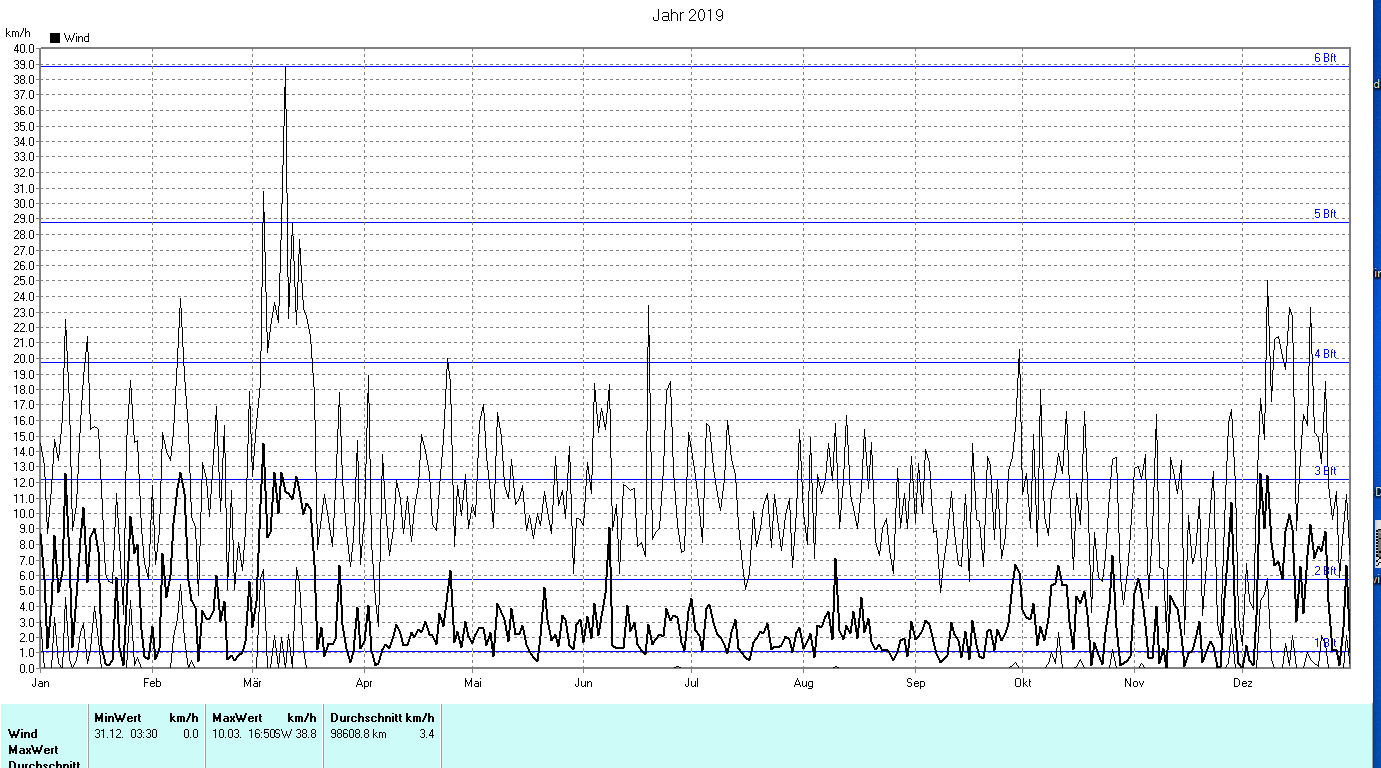Click the km/h unit label above the y-axis
Viewport: 1381px width, 768px height.
(18, 34)
